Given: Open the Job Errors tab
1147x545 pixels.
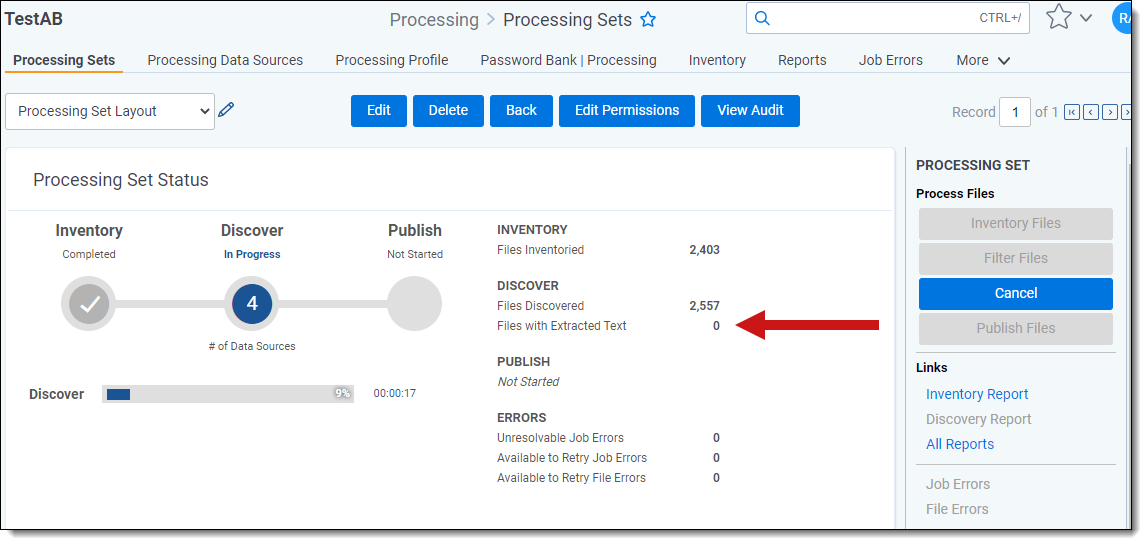Looking at the screenshot, I should coord(890,60).
